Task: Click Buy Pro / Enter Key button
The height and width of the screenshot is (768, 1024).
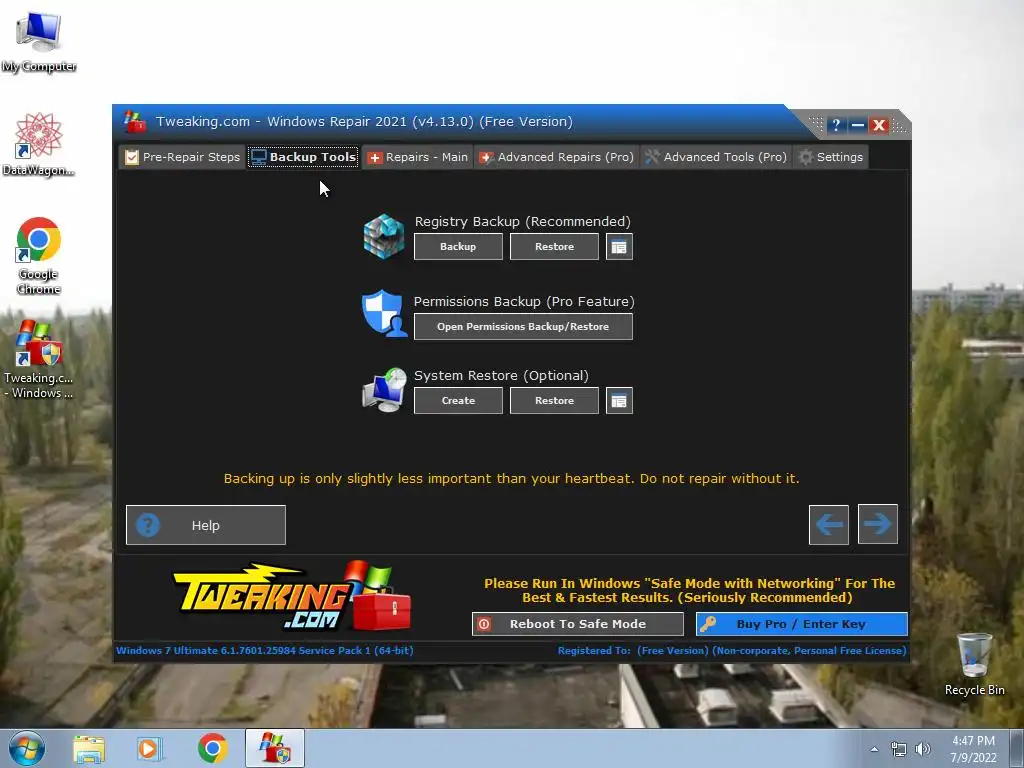Action: (x=801, y=624)
